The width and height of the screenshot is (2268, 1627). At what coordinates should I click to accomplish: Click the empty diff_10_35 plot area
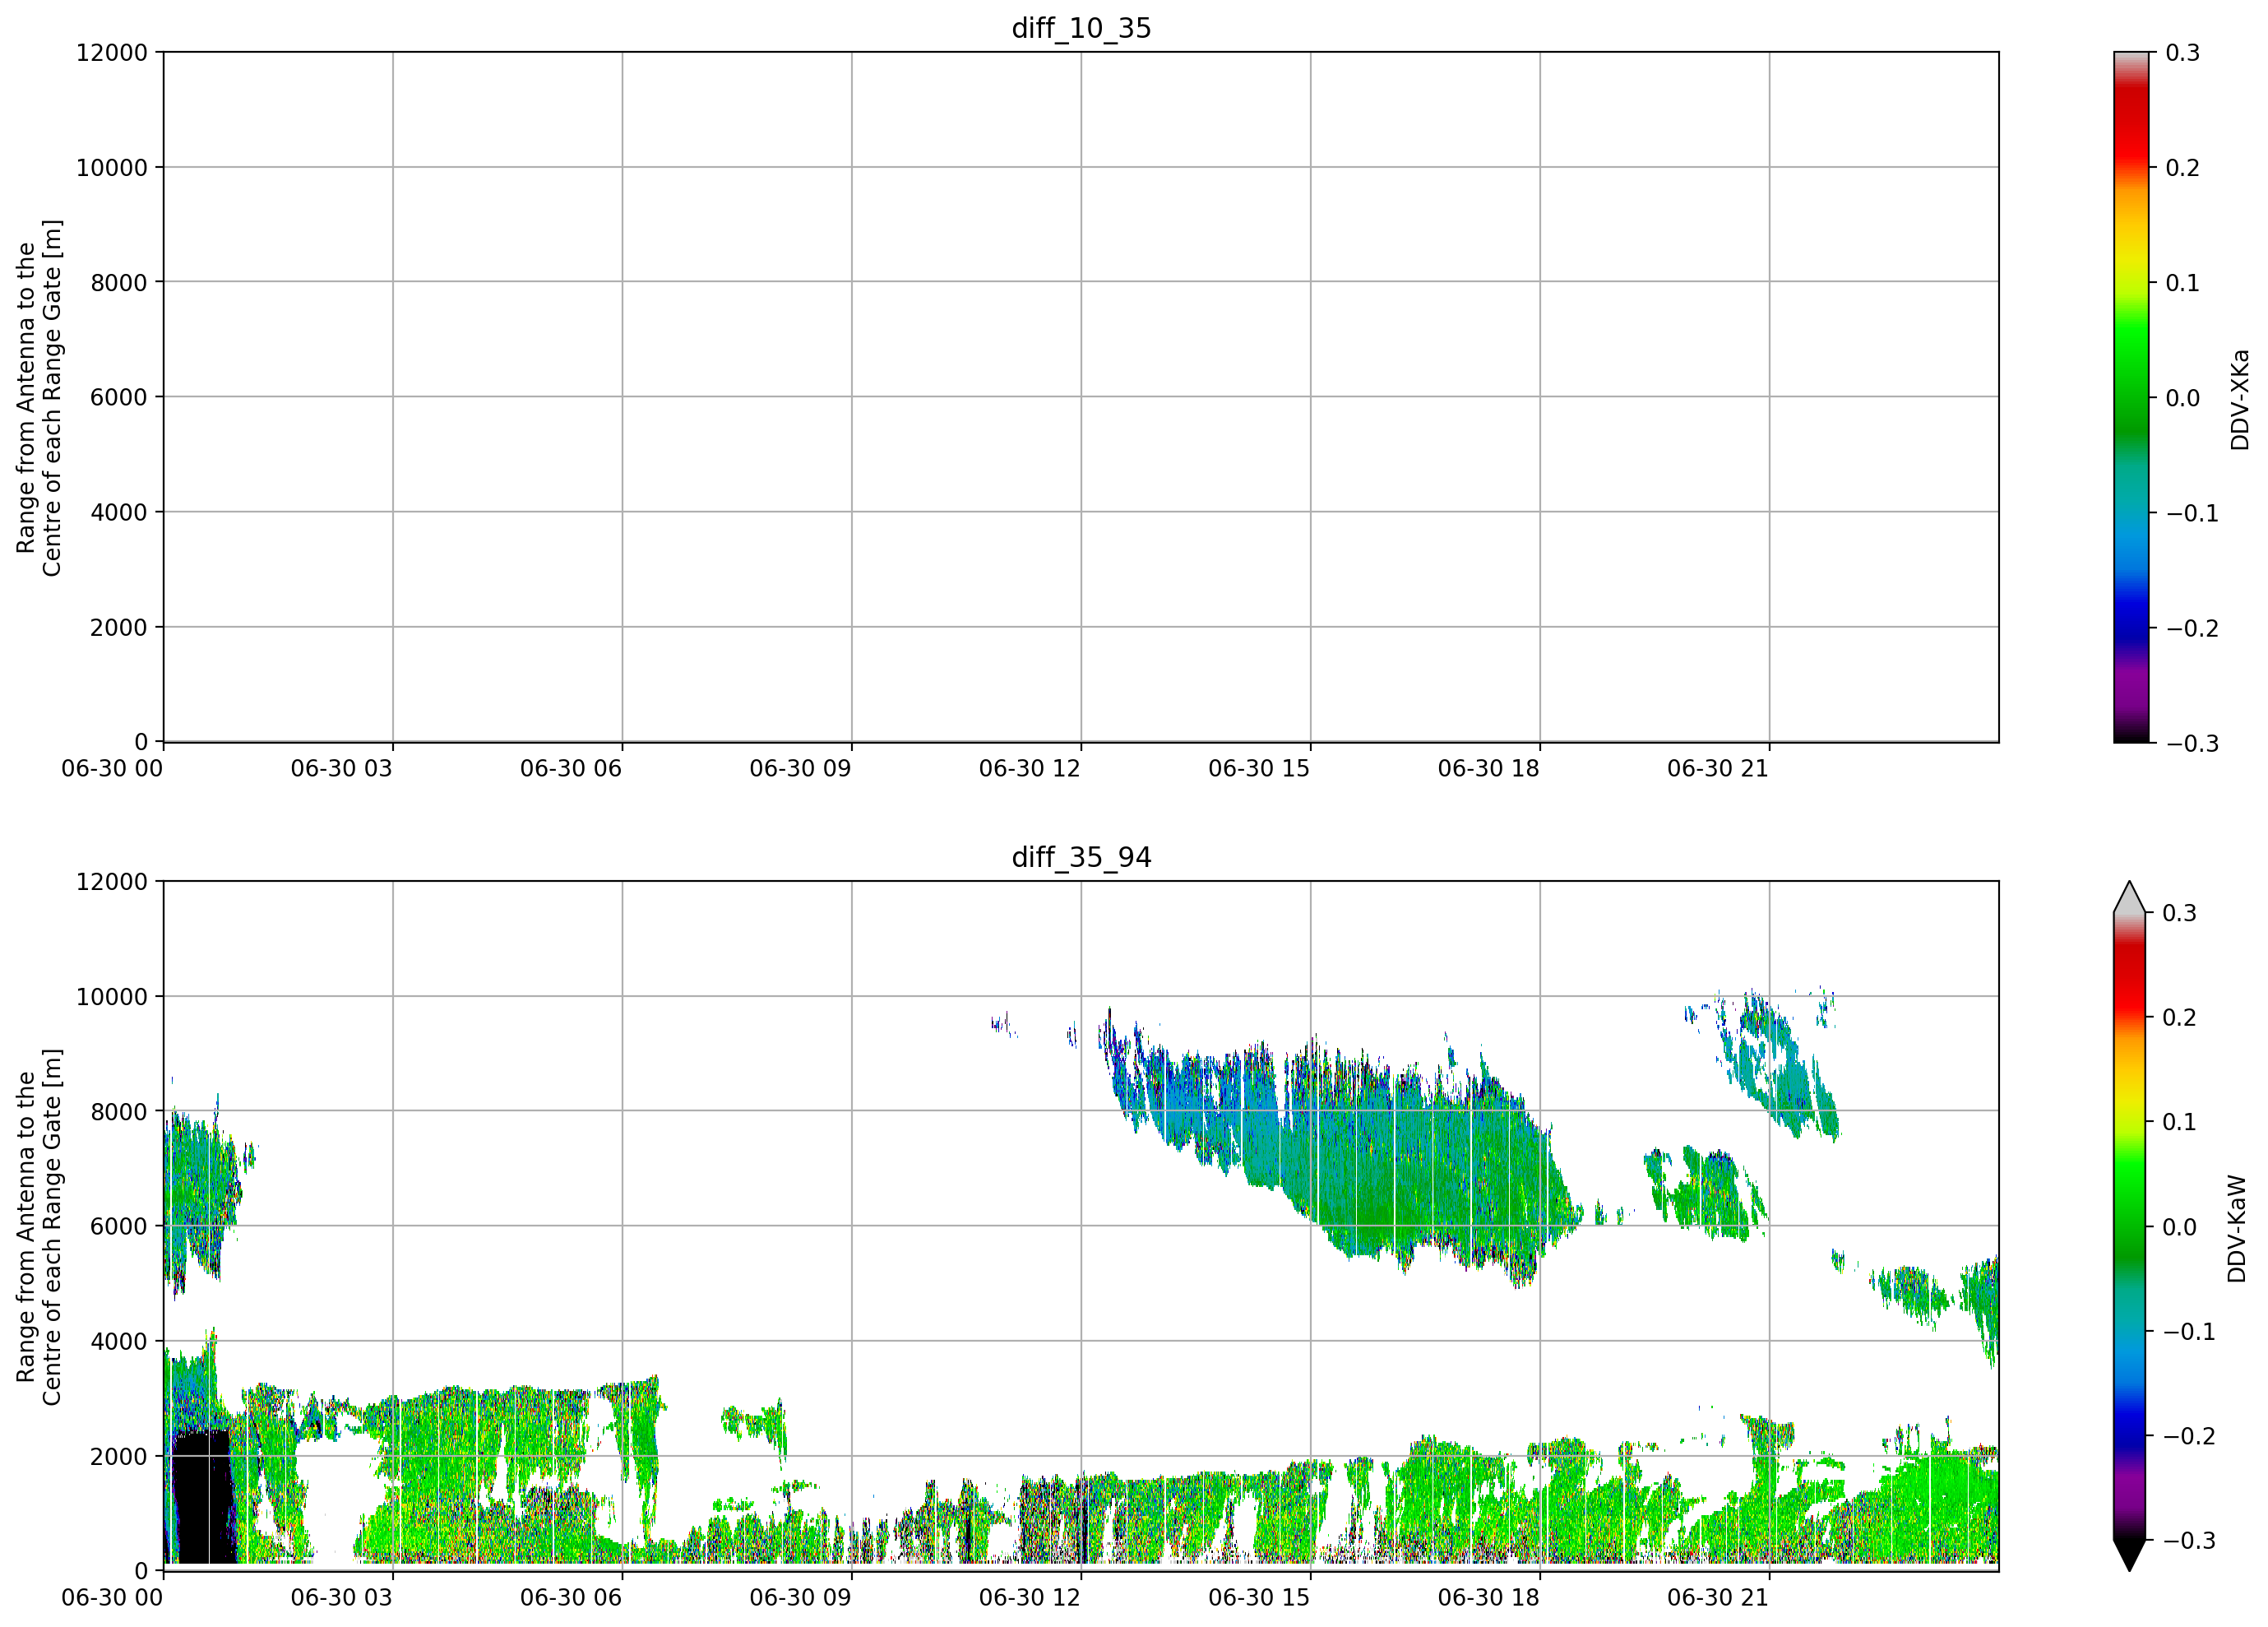tap(1081, 397)
